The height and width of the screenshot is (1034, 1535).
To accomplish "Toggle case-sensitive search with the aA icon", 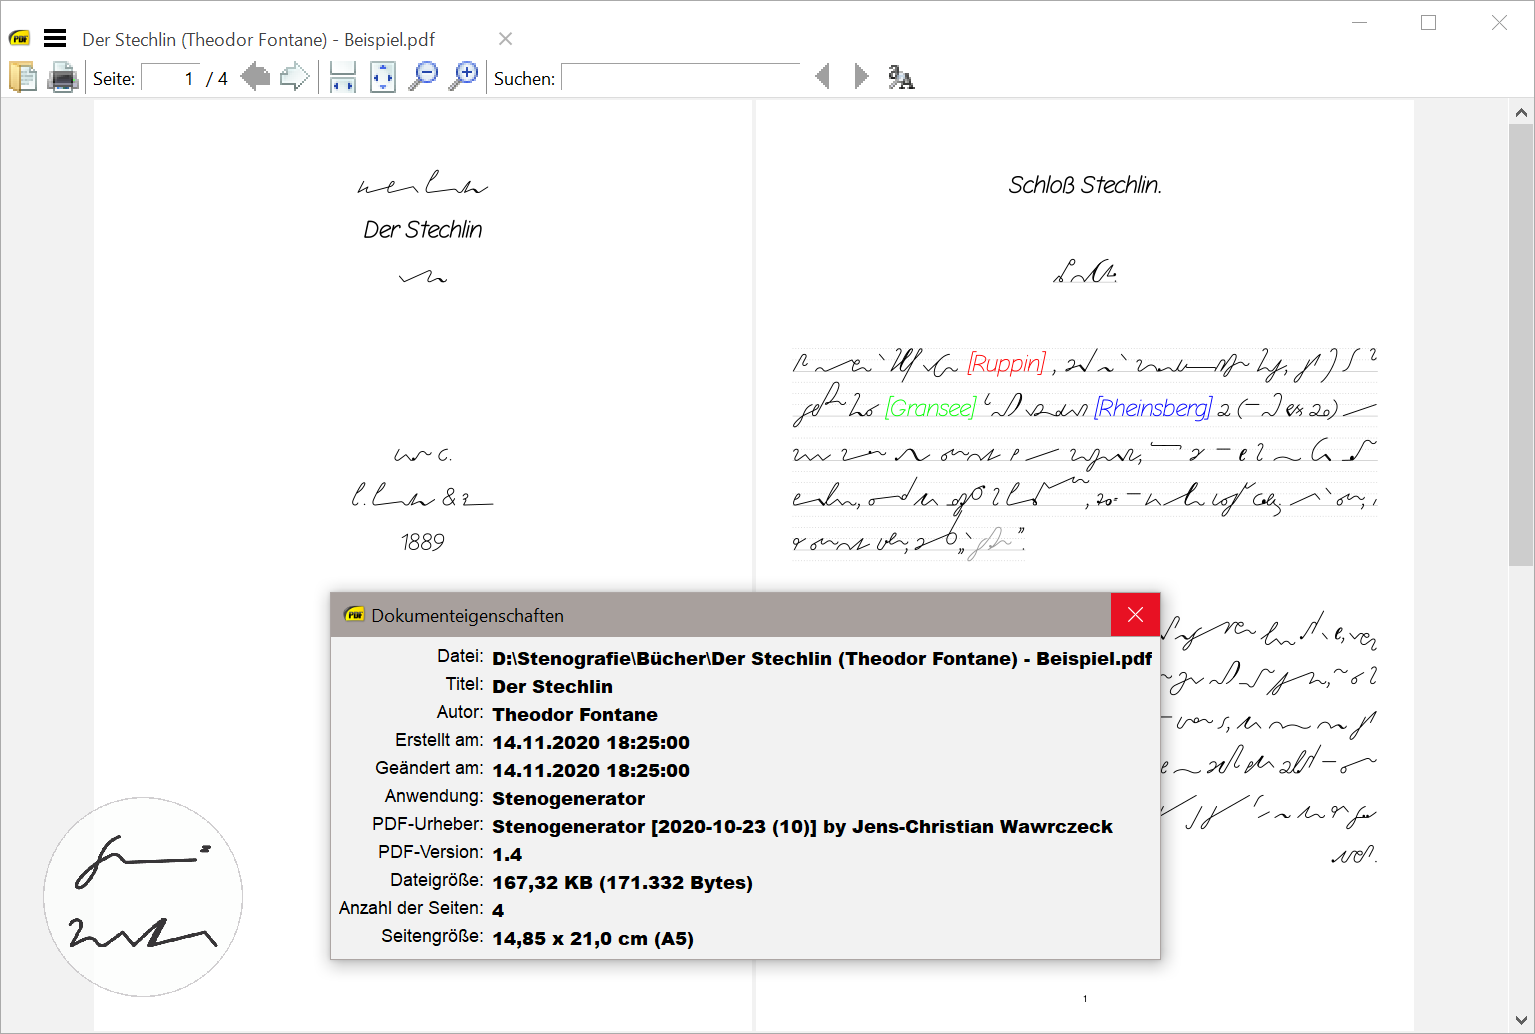I will pyautogui.click(x=900, y=77).
